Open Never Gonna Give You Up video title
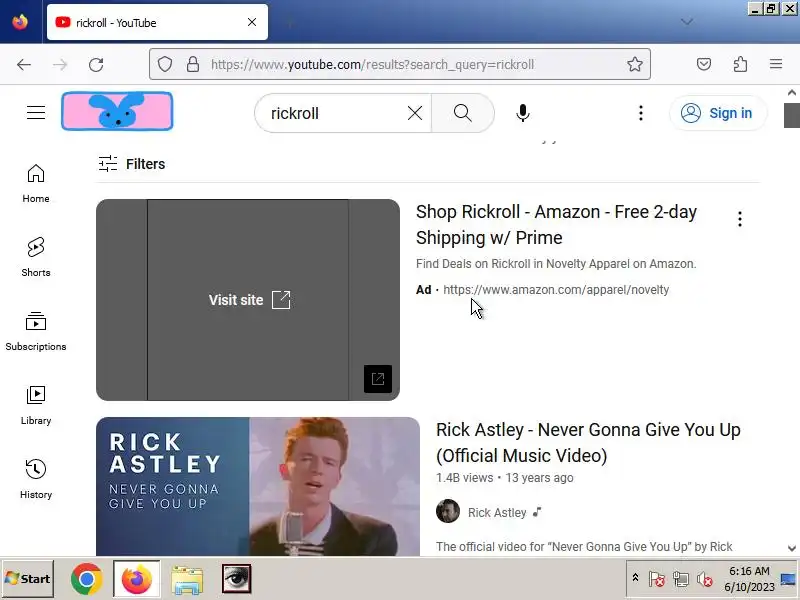 [x=588, y=442]
